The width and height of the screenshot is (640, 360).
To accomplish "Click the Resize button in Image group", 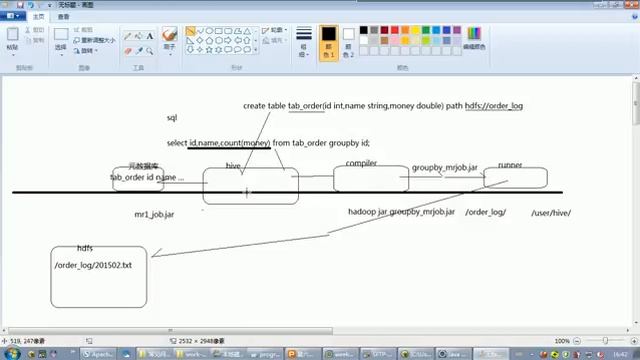I will click(94, 40).
